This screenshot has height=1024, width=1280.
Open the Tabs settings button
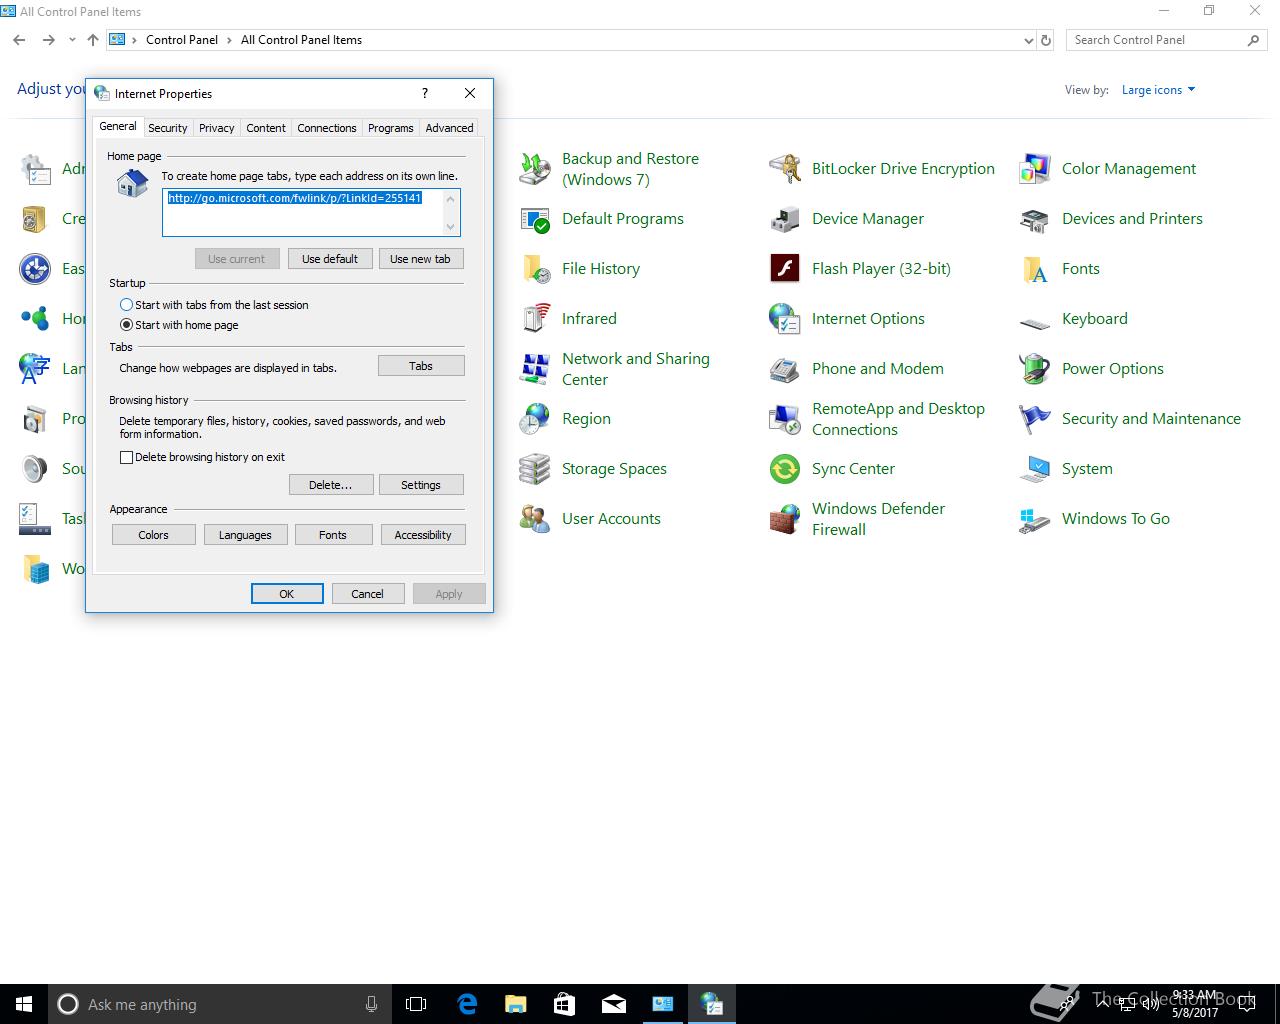pyautogui.click(x=421, y=366)
